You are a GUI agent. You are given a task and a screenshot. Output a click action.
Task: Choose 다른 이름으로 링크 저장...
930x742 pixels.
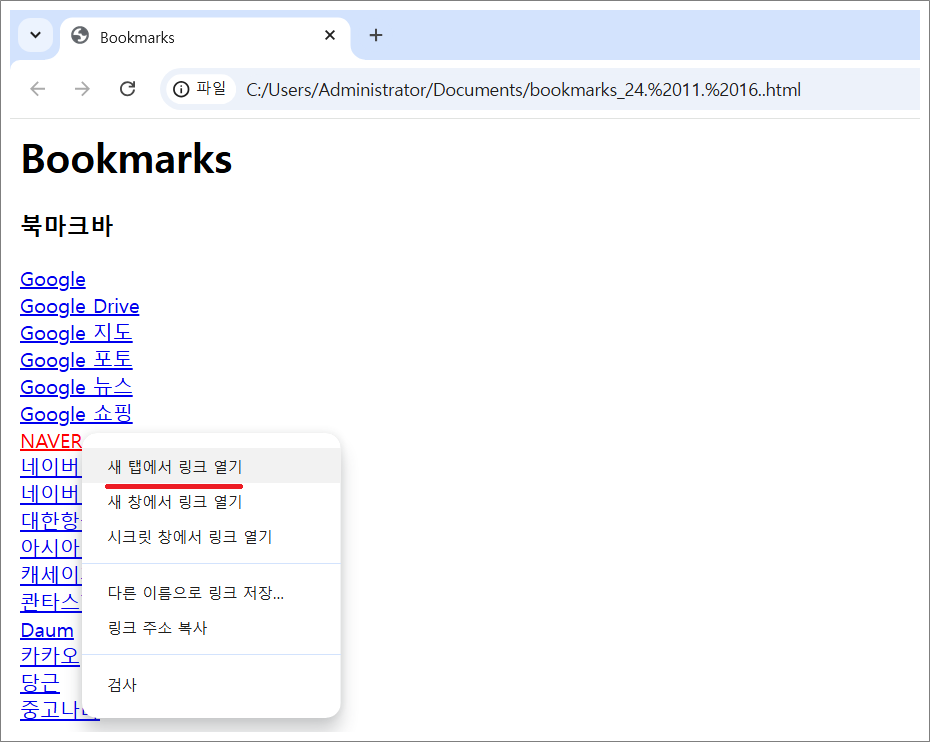coord(211,593)
